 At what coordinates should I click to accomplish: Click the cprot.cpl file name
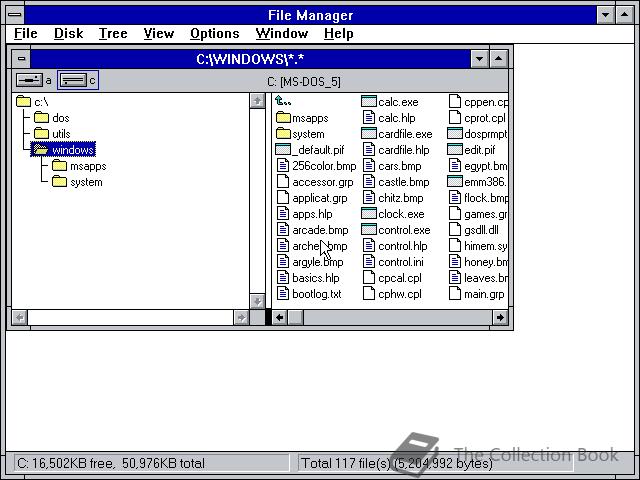click(x=484, y=118)
